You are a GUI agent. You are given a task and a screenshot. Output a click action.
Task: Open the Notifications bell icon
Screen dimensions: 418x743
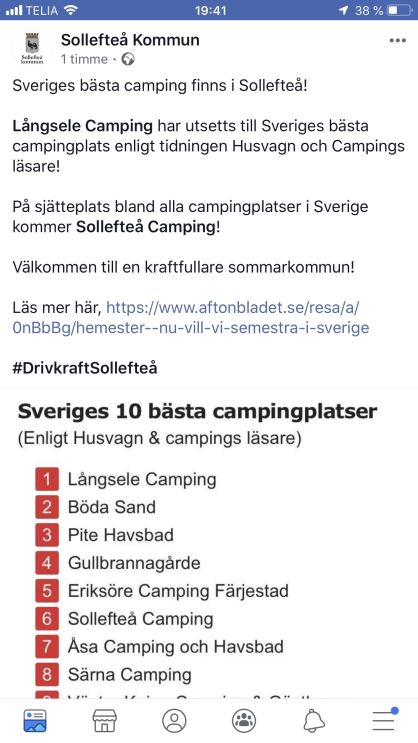point(314,721)
